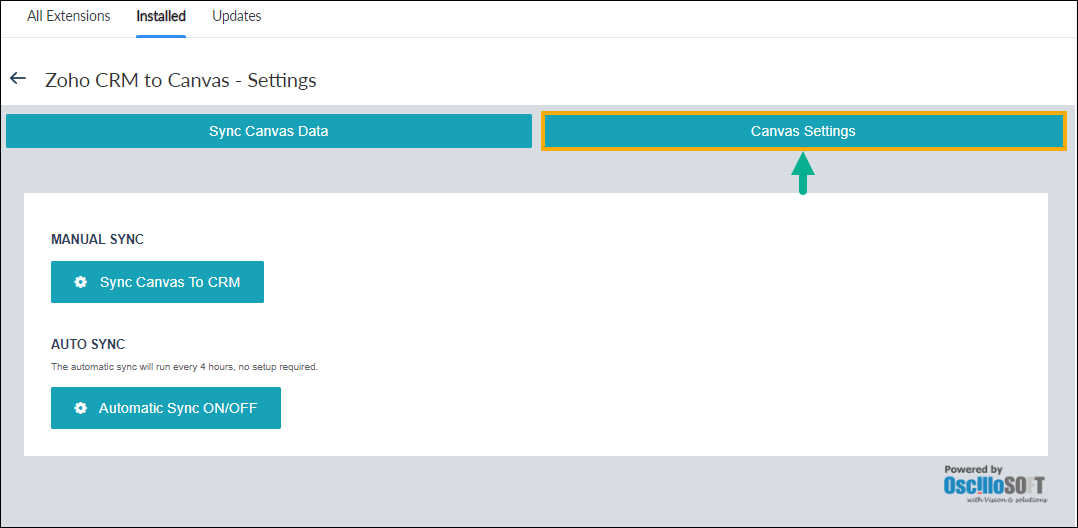The width and height of the screenshot is (1078, 528).
Task: Switch to the Installed tab
Action: [161, 16]
